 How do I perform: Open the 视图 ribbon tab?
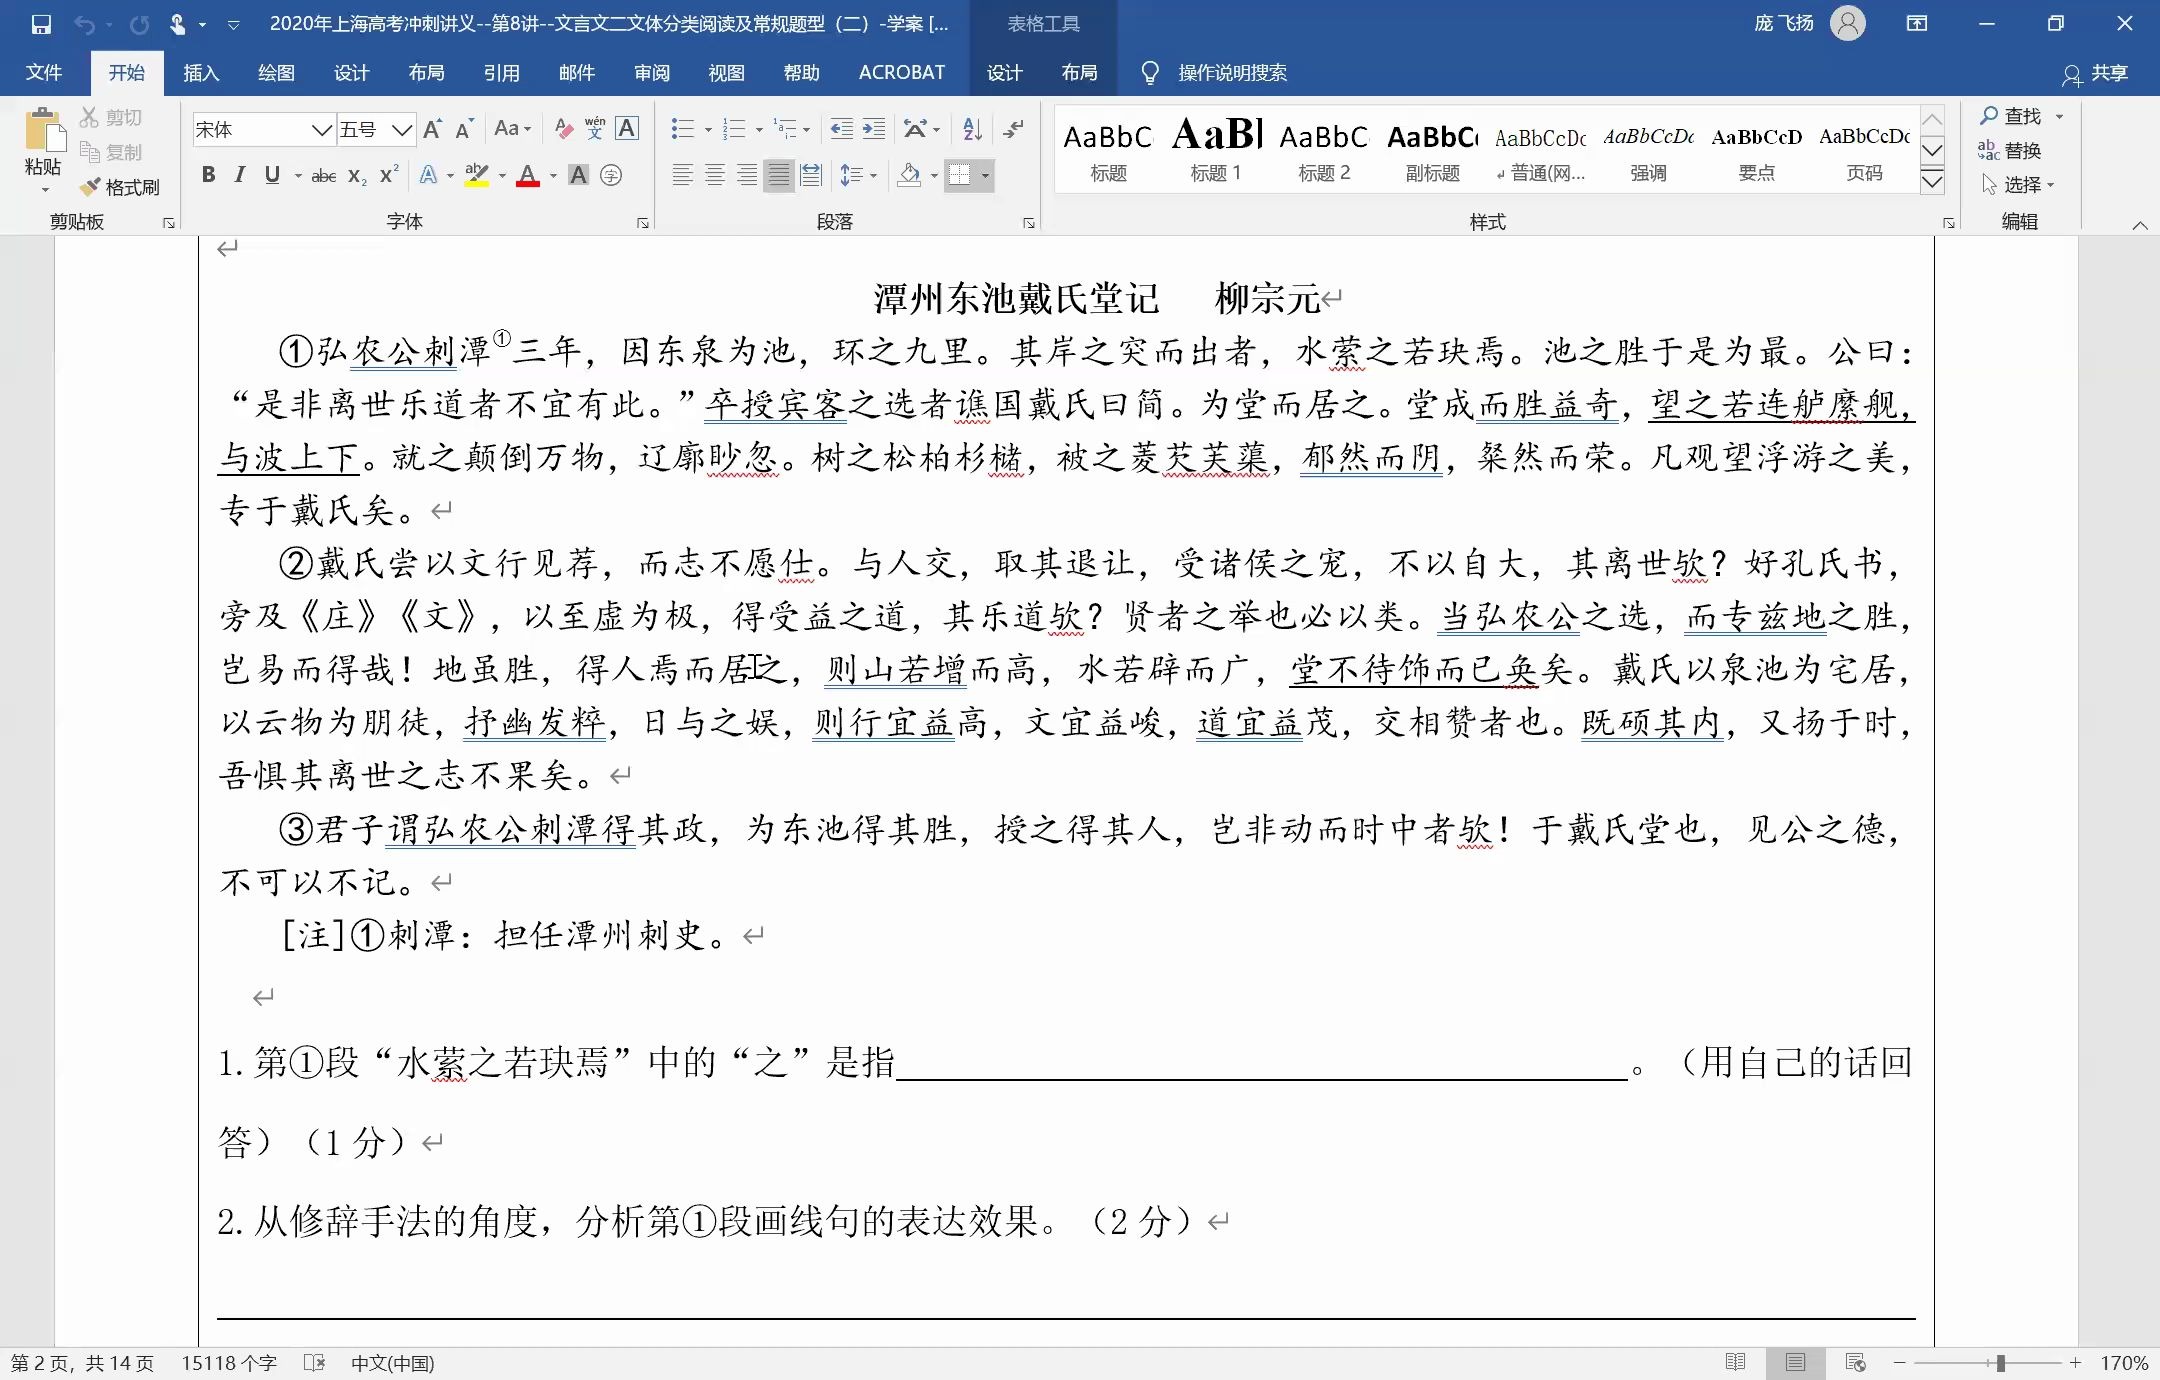click(x=727, y=72)
